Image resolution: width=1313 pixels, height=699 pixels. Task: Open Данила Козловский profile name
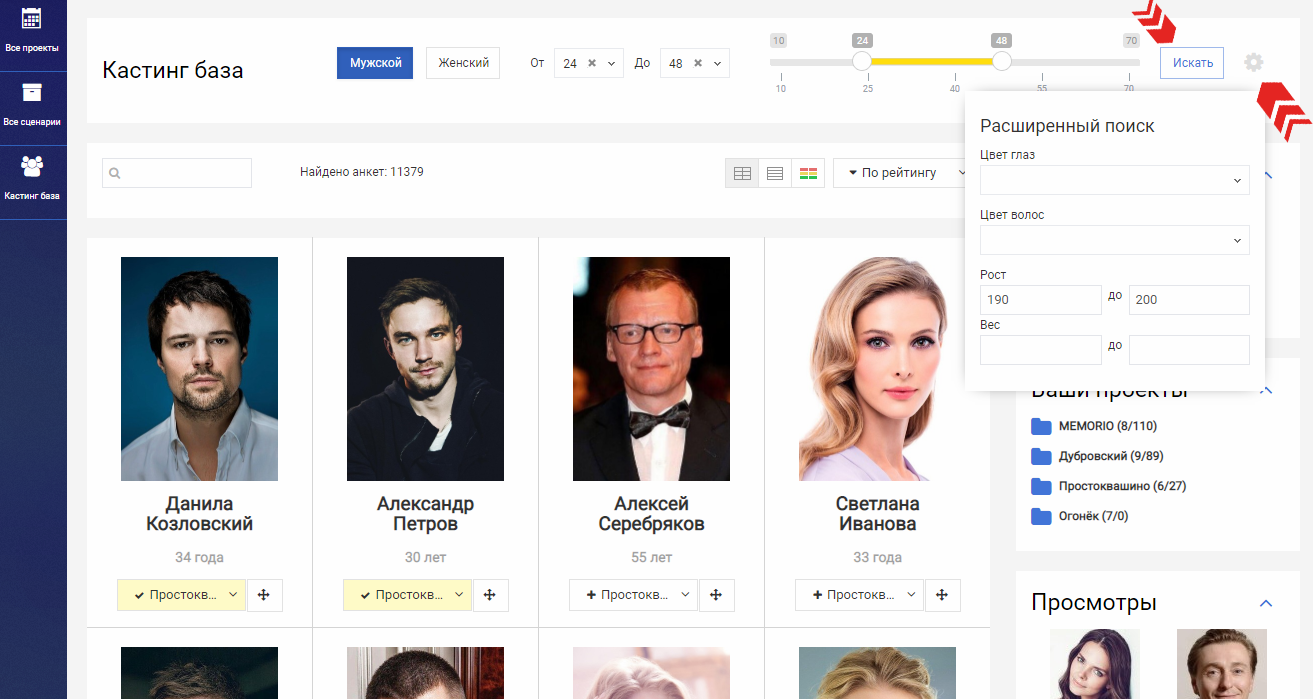199,514
